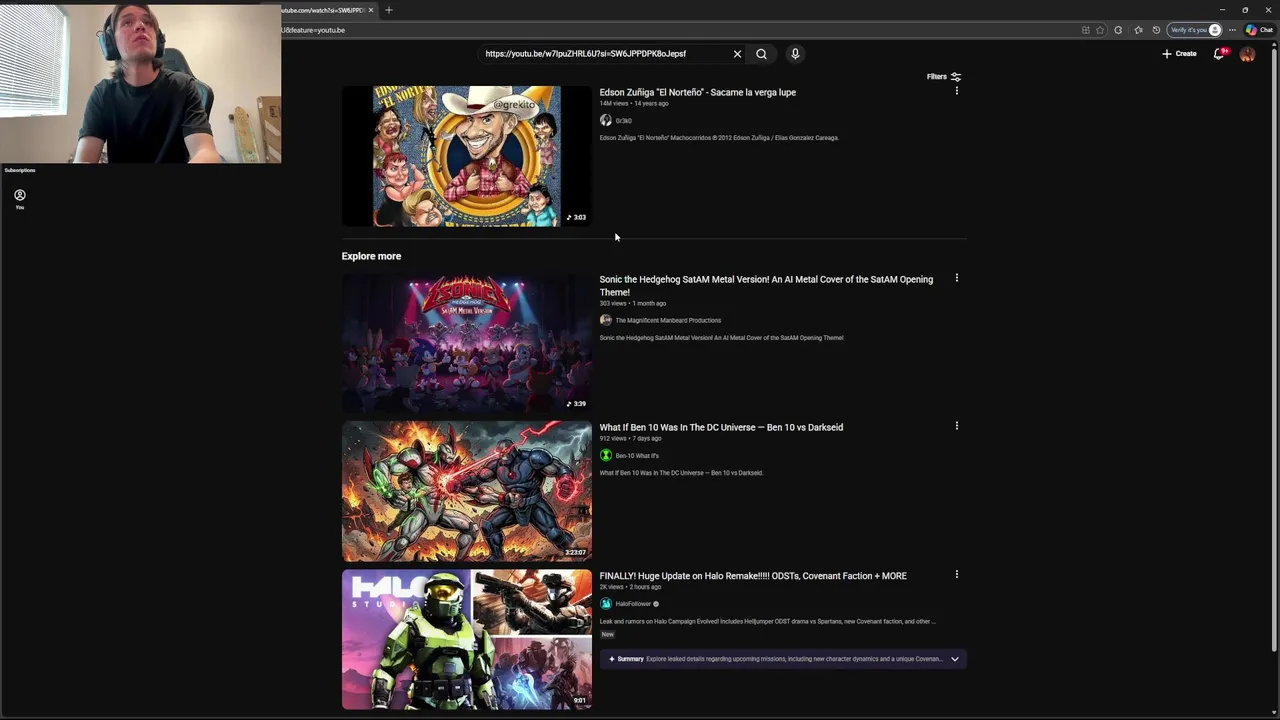
Task: Open Edge Settings and more menu
Action: (x=1232, y=30)
